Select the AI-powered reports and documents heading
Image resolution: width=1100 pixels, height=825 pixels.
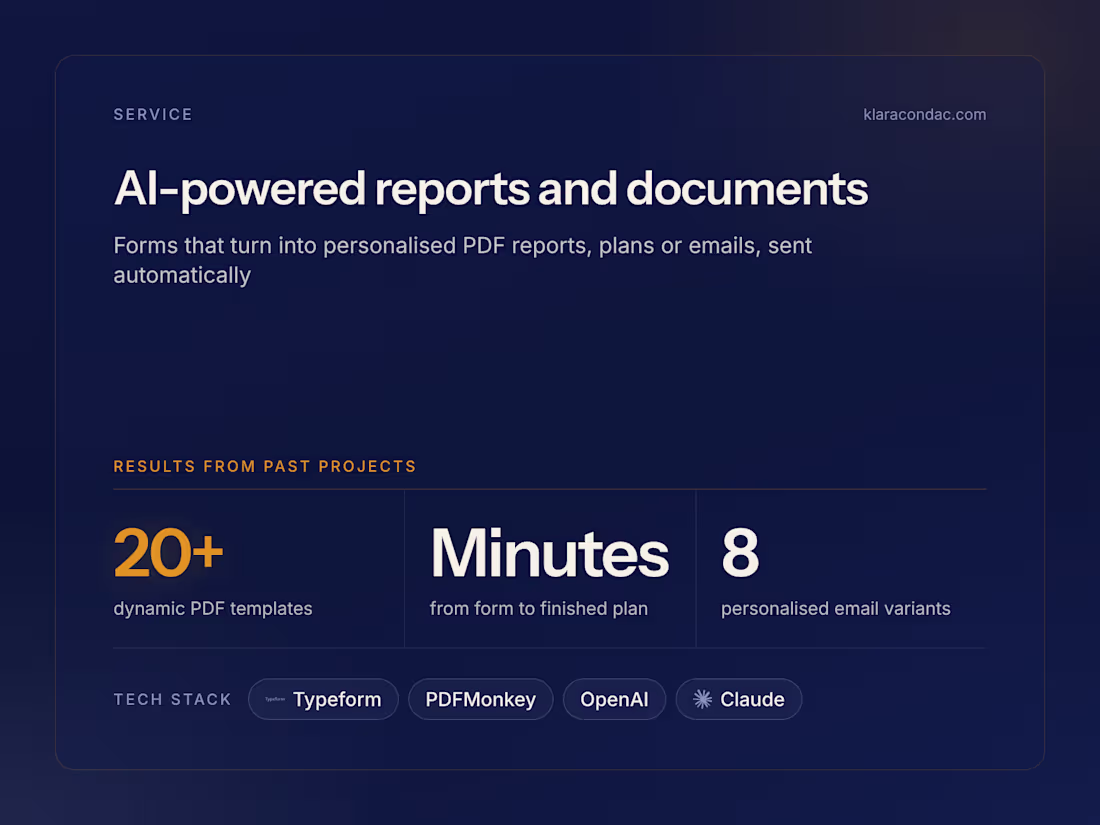490,189
